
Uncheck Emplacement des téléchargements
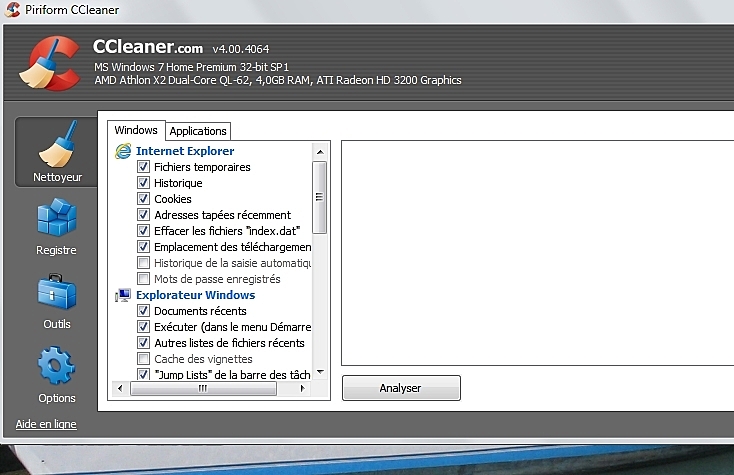point(144,247)
